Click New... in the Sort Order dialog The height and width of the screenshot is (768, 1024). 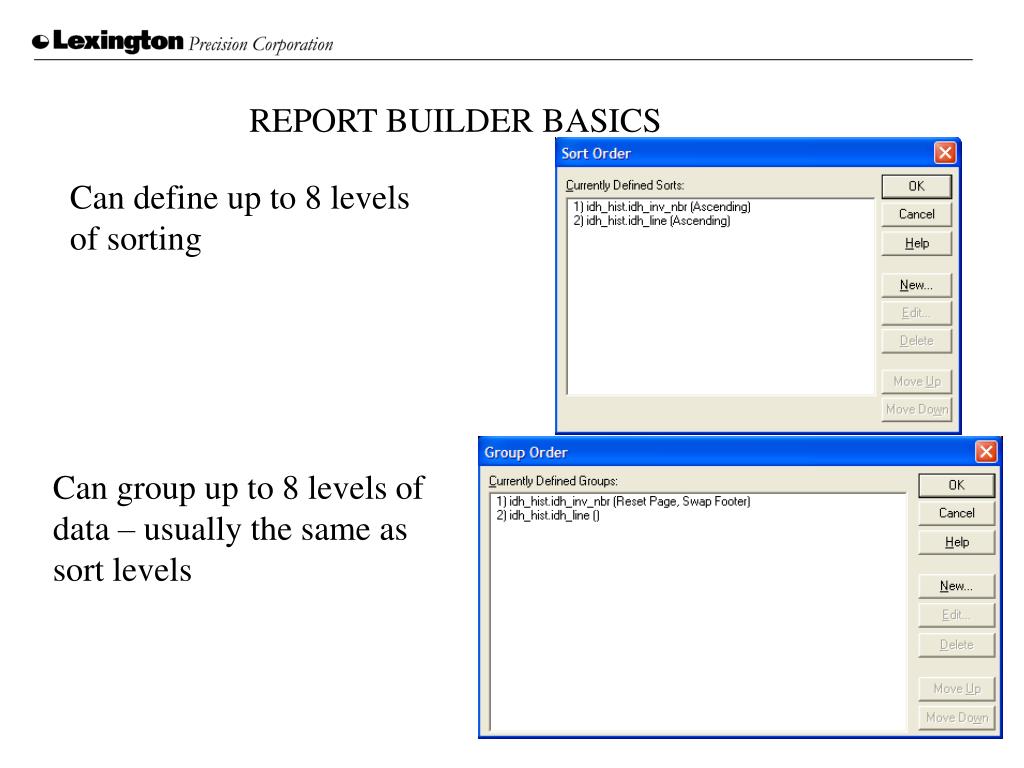916,285
